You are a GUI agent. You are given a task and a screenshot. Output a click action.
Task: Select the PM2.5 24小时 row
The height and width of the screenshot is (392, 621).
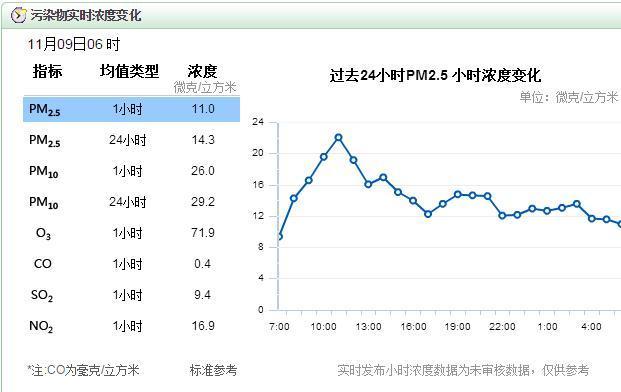coord(131,140)
